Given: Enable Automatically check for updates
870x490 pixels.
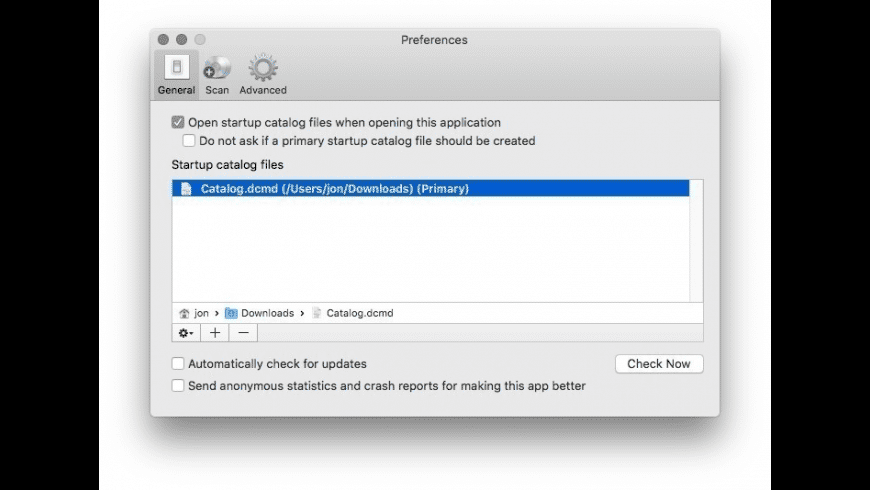Looking at the screenshot, I should (x=178, y=363).
